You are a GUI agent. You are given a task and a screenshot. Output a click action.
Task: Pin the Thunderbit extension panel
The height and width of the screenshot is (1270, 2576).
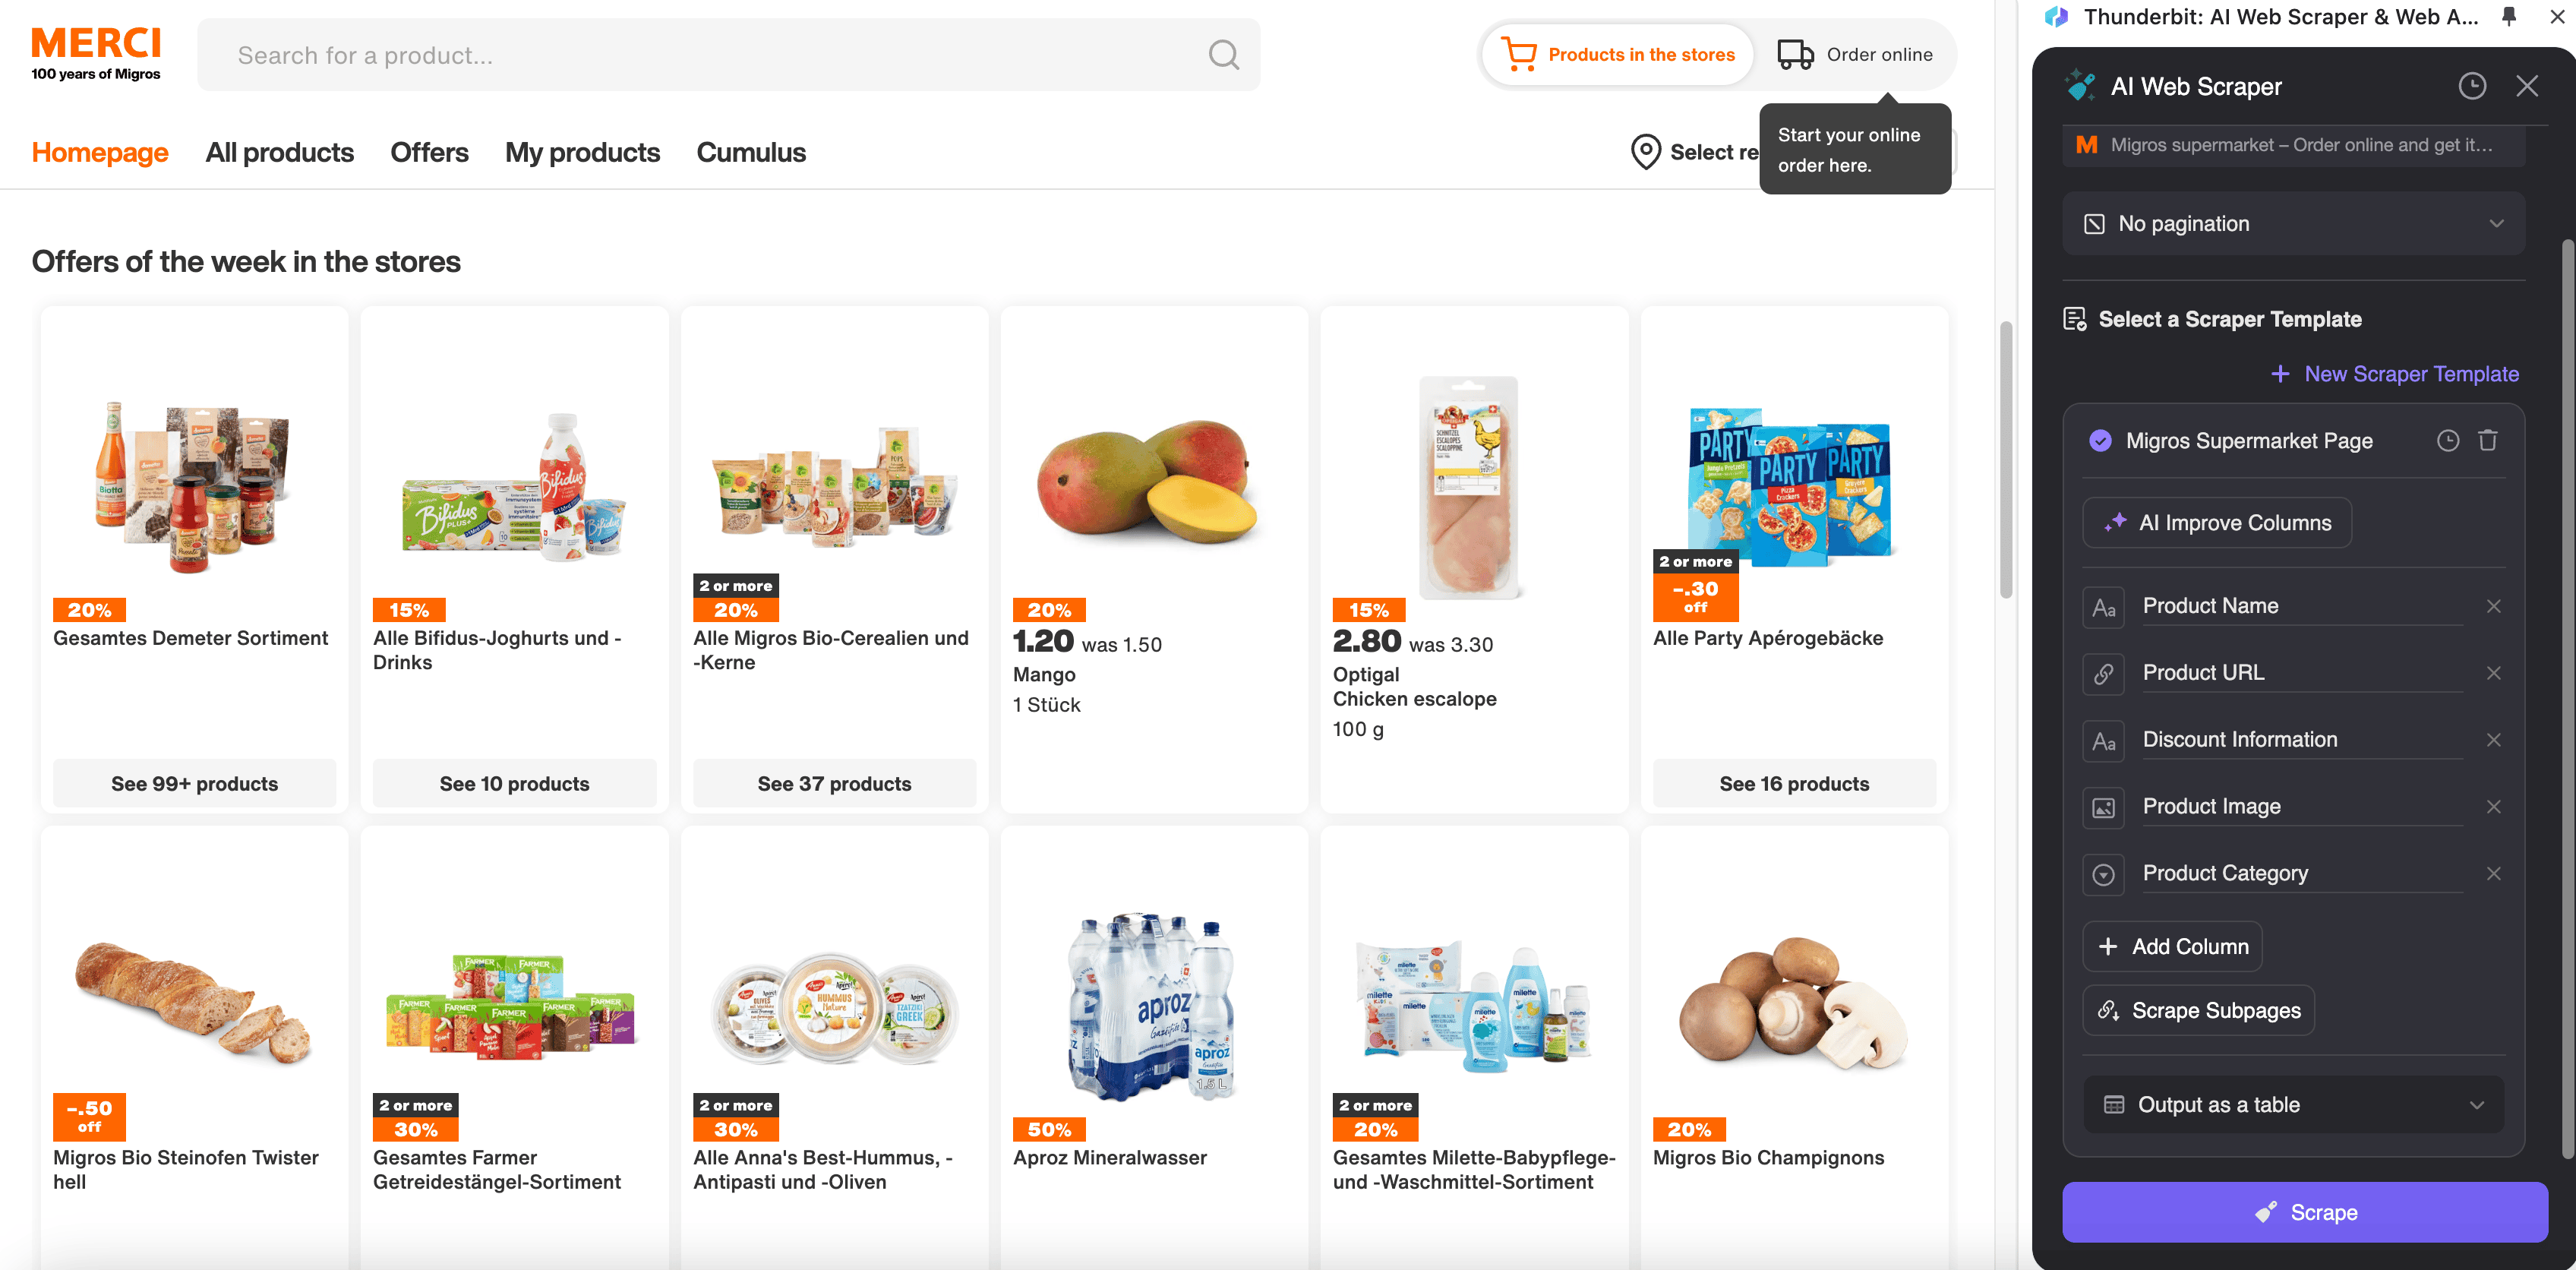2509,16
